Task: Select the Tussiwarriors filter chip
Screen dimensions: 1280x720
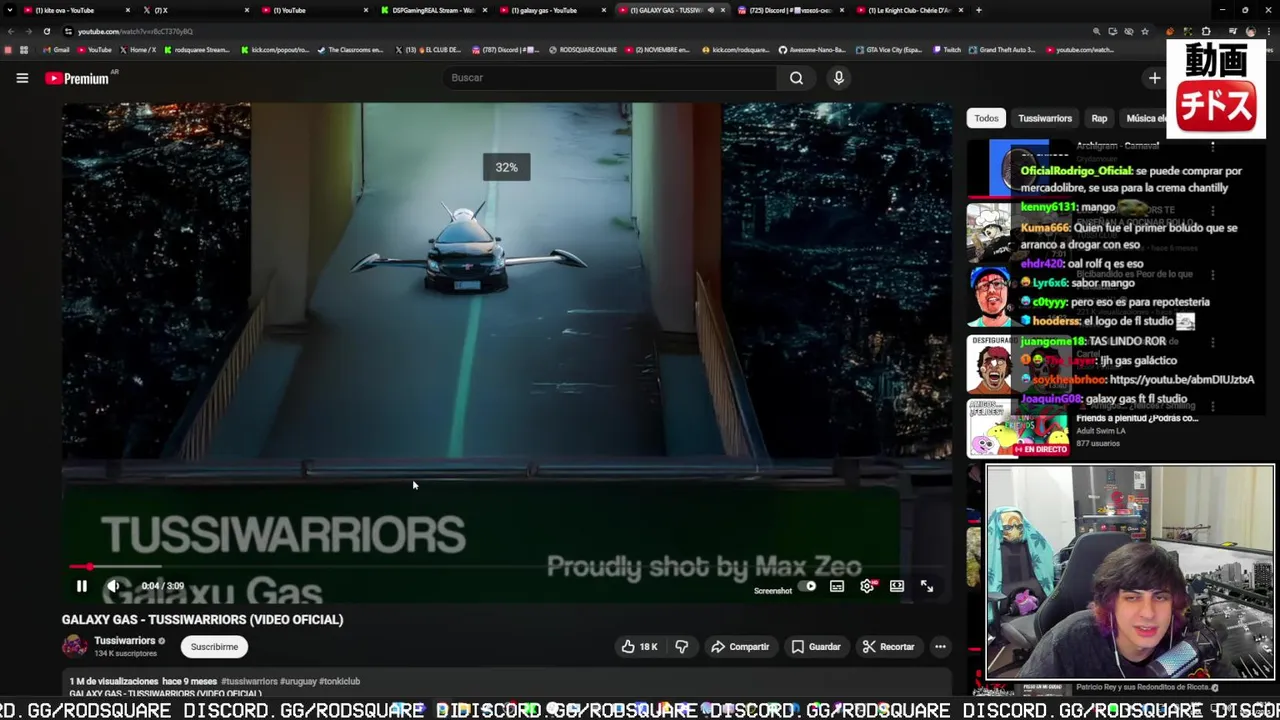Action: tap(1044, 118)
